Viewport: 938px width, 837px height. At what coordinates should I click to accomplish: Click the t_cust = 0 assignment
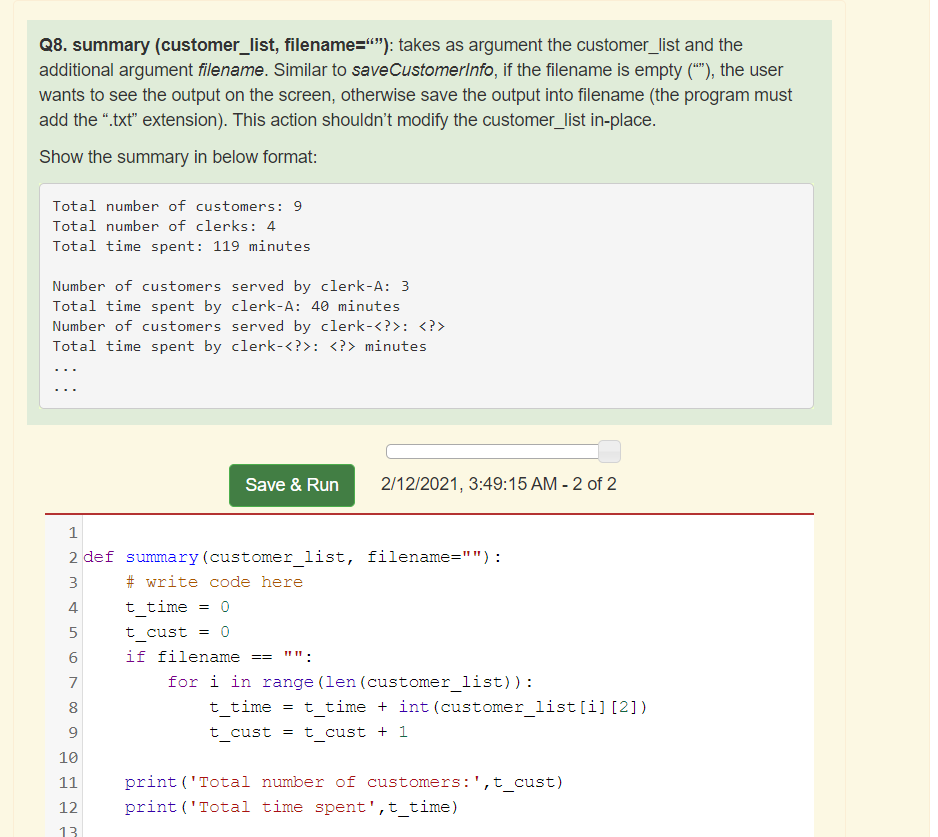click(x=177, y=632)
